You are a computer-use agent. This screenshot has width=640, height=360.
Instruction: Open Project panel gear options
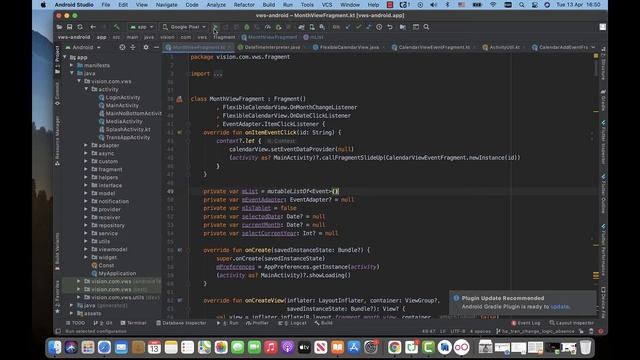tap(146, 47)
